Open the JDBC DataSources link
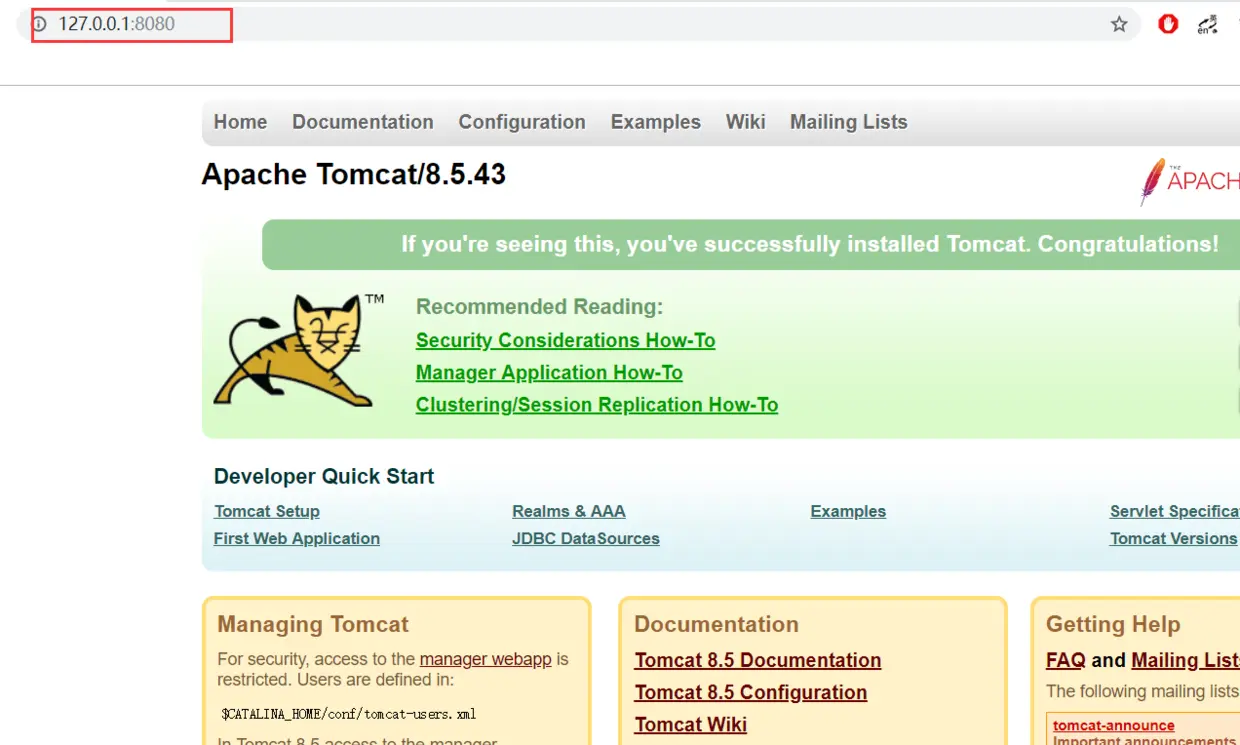1240x745 pixels. [586, 538]
